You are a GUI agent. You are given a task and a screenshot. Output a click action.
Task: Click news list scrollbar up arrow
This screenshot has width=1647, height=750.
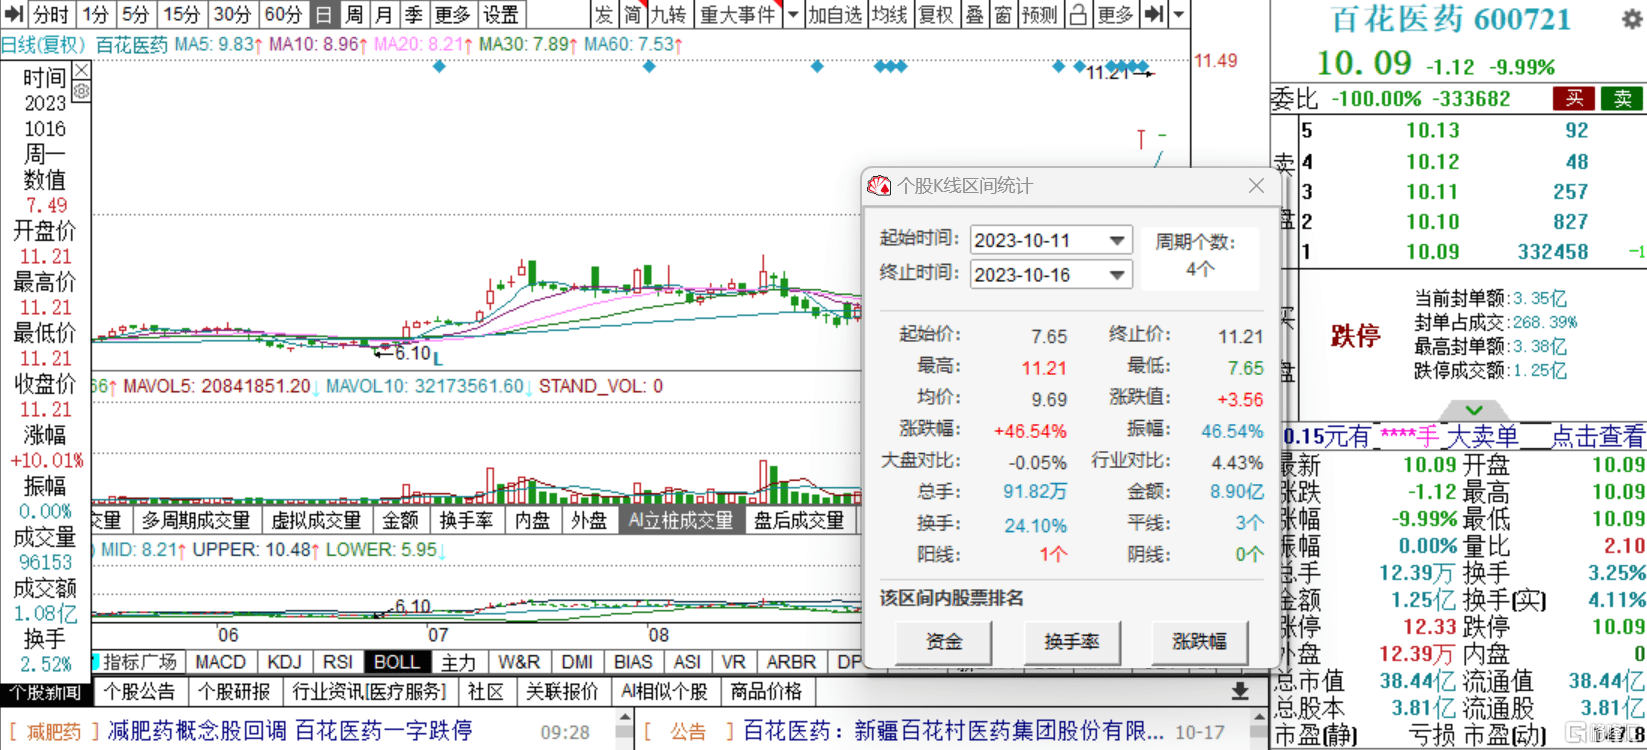624,717
